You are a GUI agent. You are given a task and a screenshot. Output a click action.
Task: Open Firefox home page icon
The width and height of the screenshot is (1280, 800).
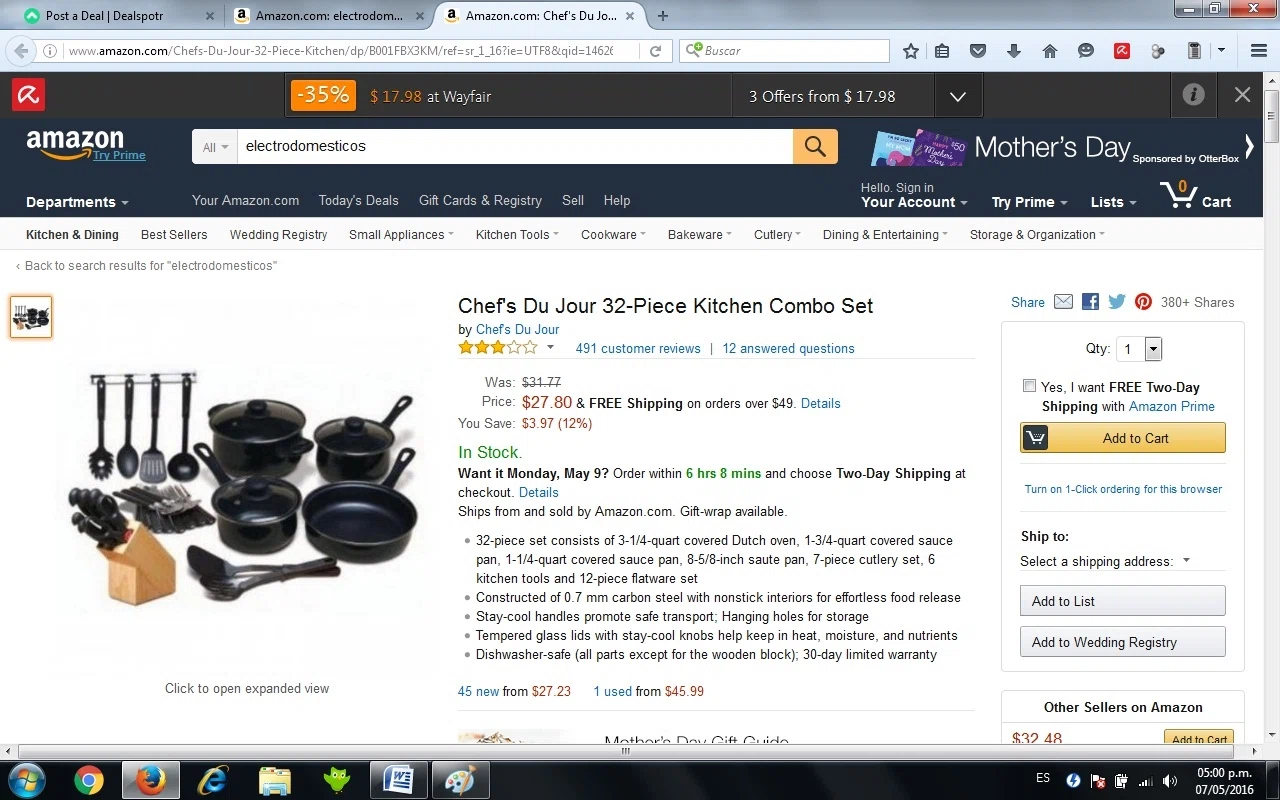pos(1049,51)
